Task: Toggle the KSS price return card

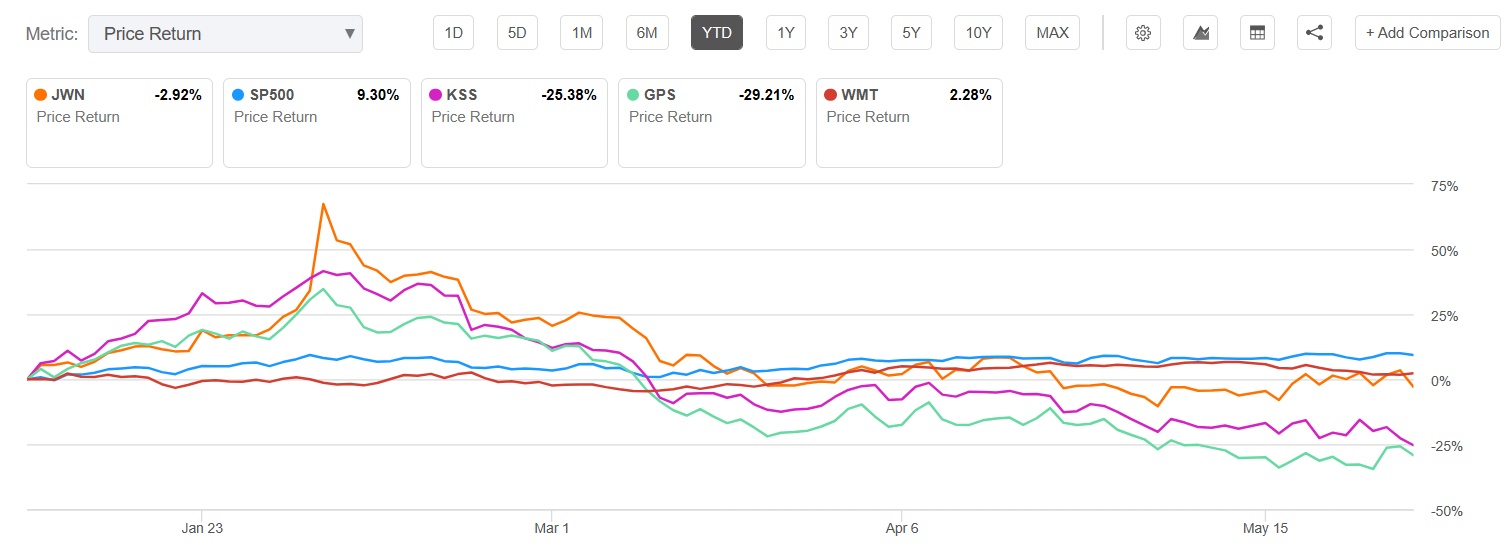Action: [514, 122]
